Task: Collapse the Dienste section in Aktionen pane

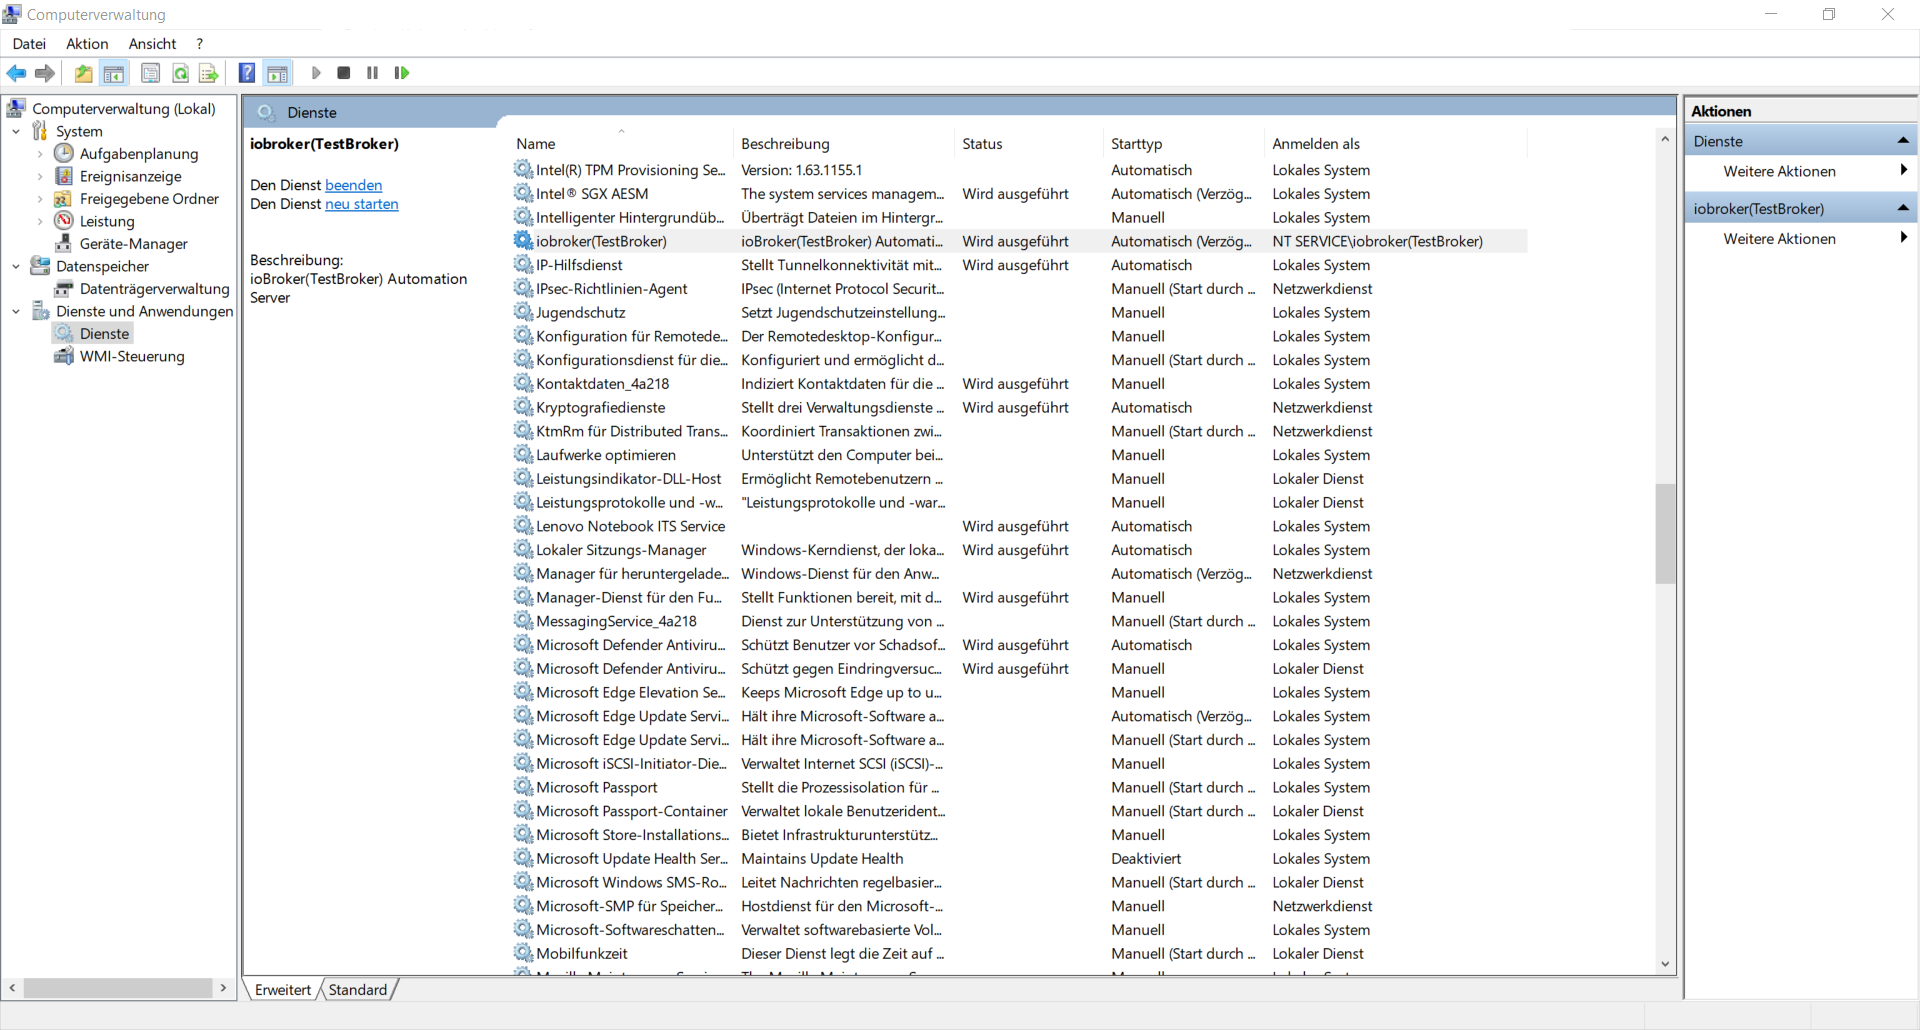Action: click(x=1903, y=141)
